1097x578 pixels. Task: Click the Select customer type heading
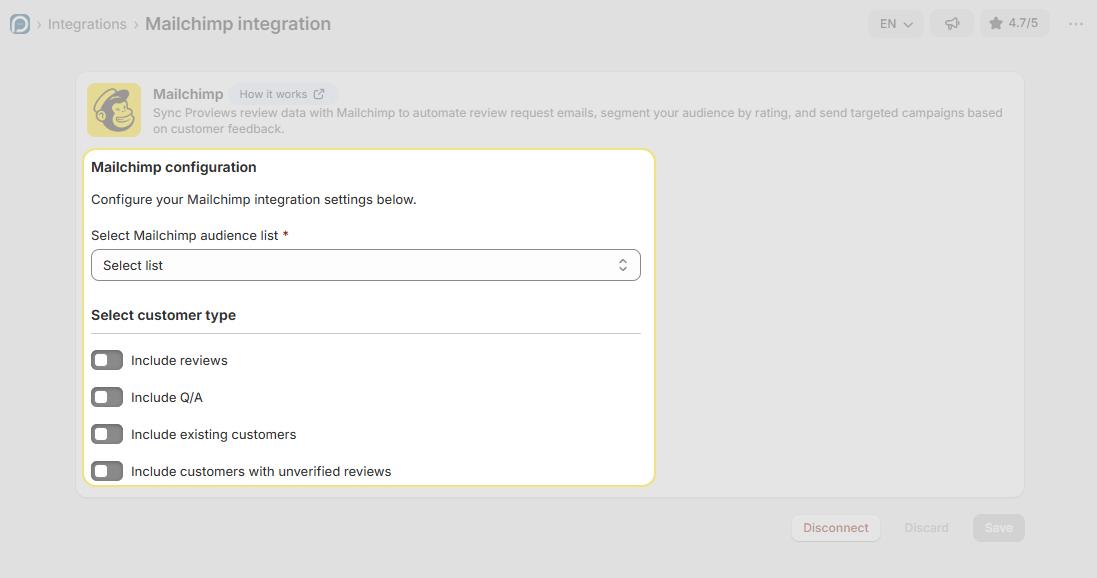click(x=163, y=316)
